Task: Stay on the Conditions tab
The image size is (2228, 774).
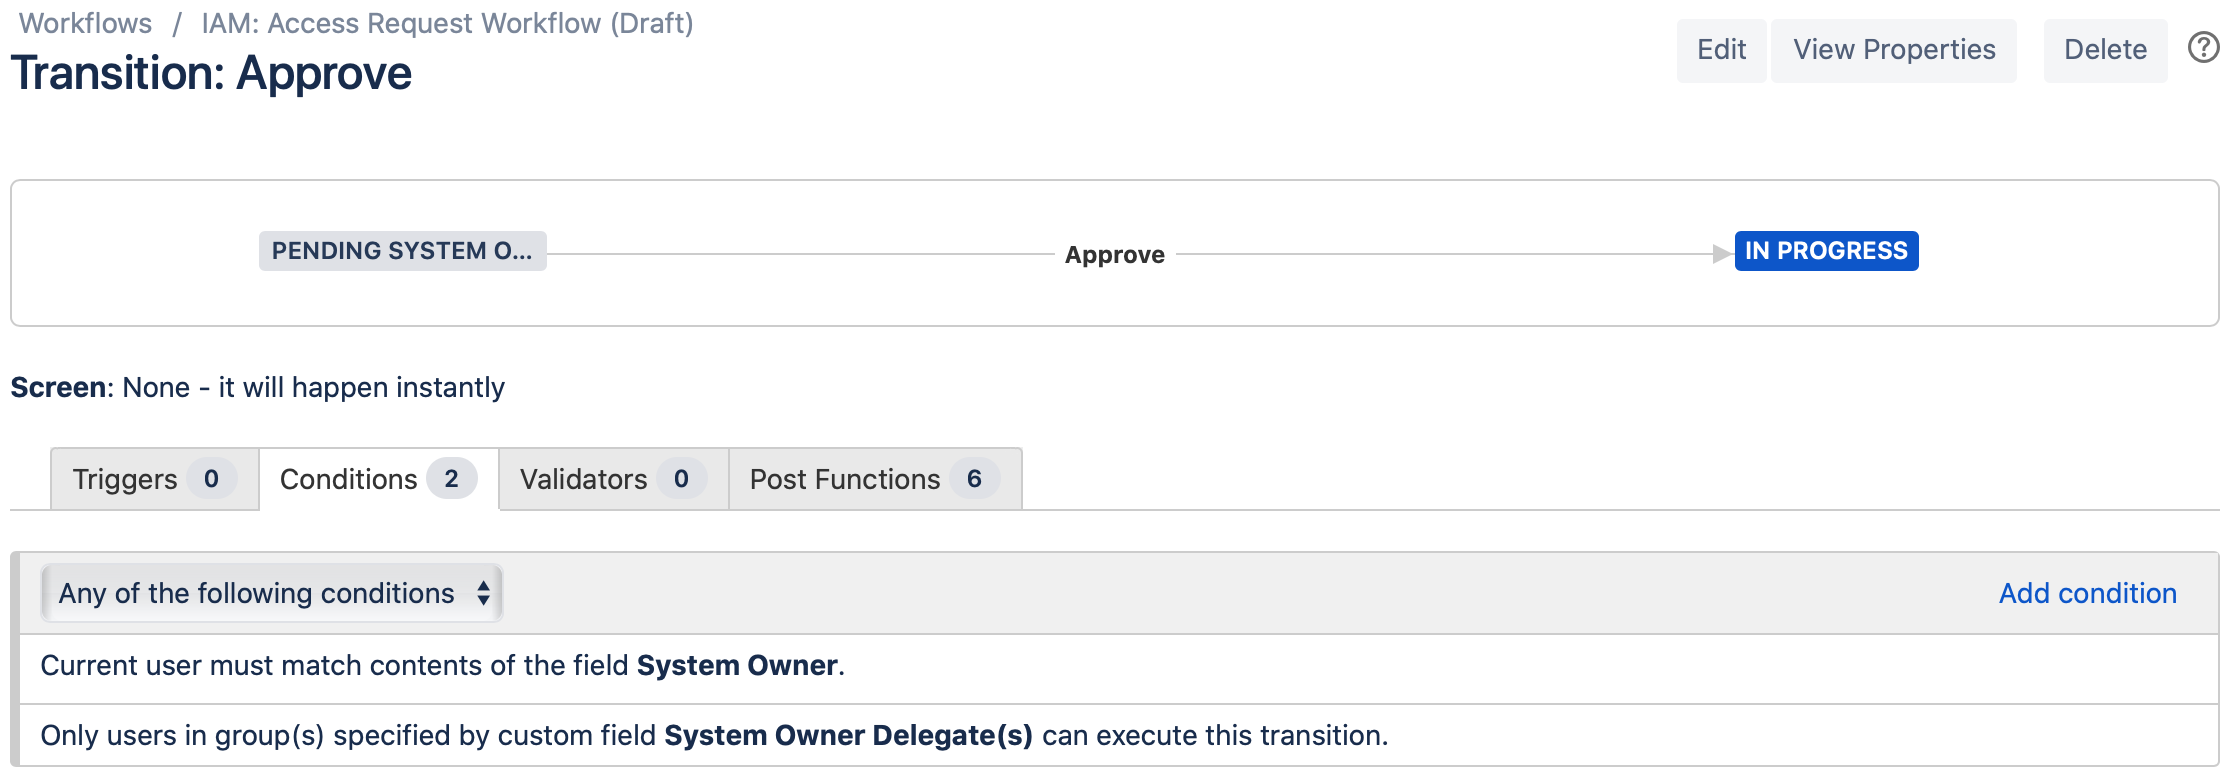Action: pyautogui.click(x=374, y=479)
